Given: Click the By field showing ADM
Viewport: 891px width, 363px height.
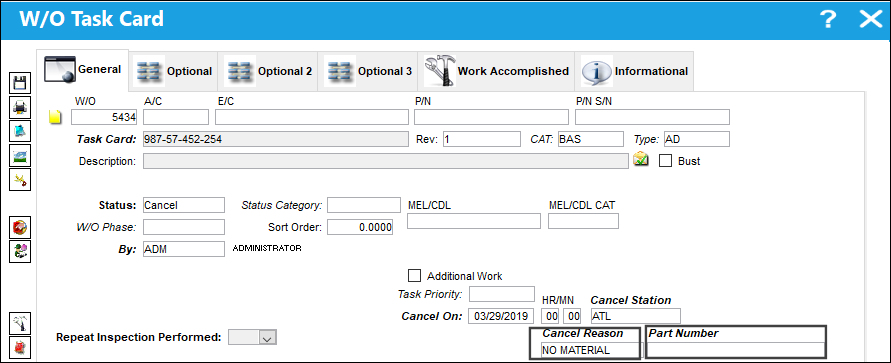Looking at the screenshot, I should coord(184,249).
